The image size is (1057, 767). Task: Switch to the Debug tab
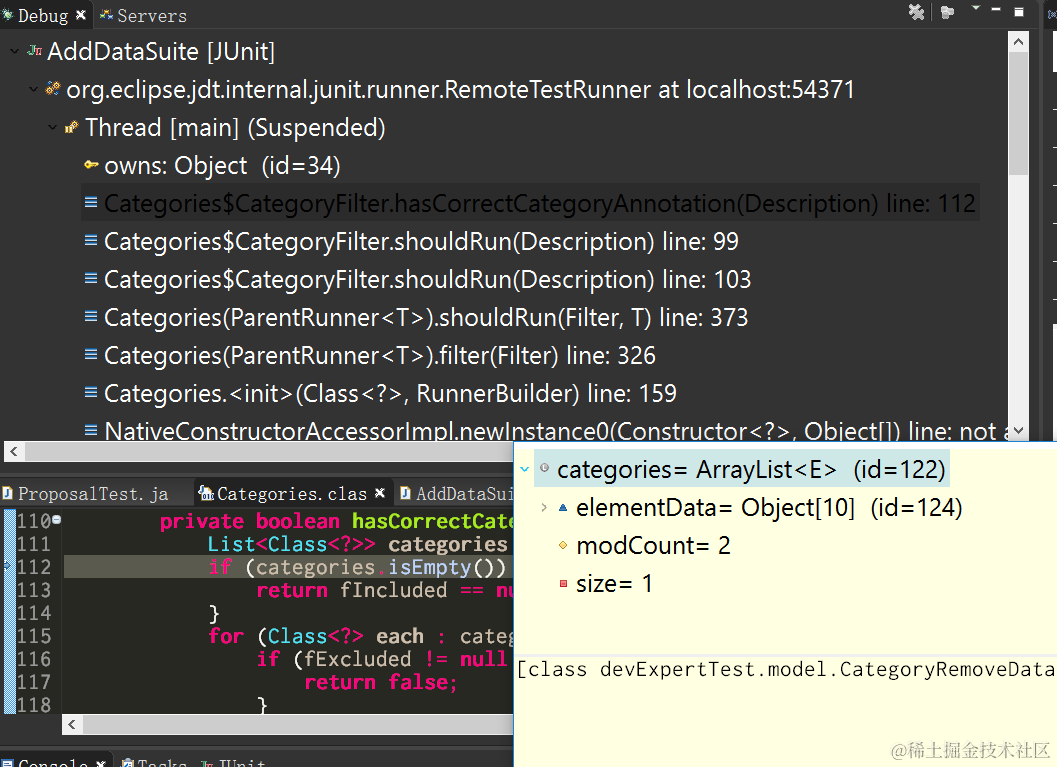42,15
